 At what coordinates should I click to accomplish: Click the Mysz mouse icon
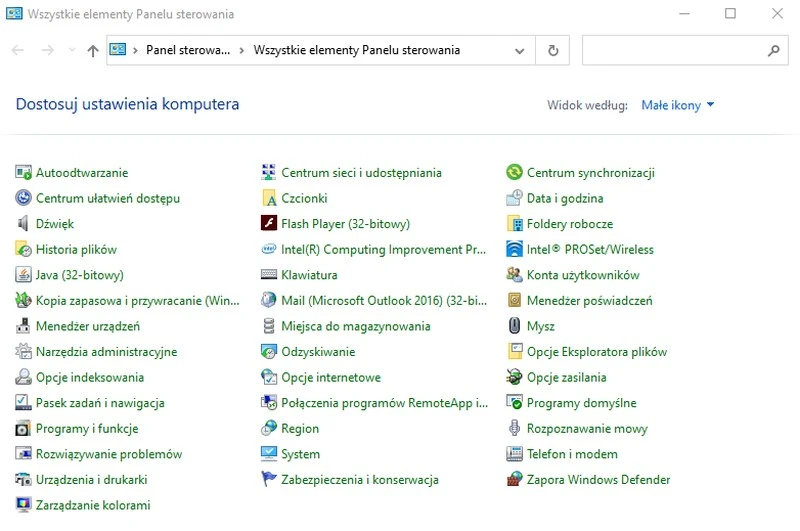pos(514,326)
